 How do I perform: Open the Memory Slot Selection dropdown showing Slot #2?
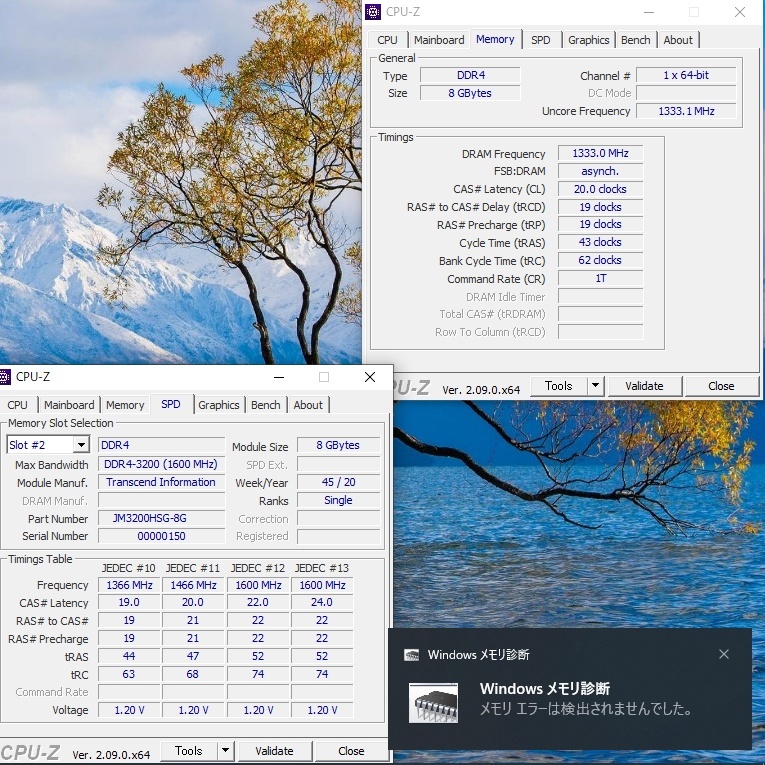(48, 445)
